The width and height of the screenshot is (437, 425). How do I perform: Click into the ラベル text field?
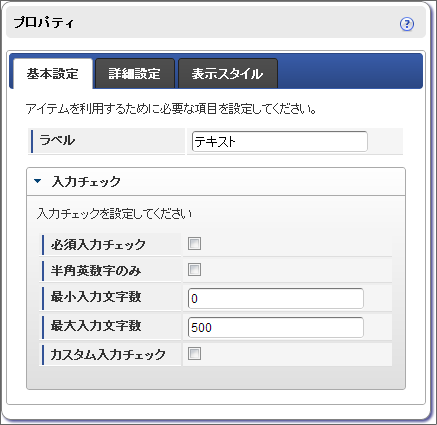click(280, 142)
